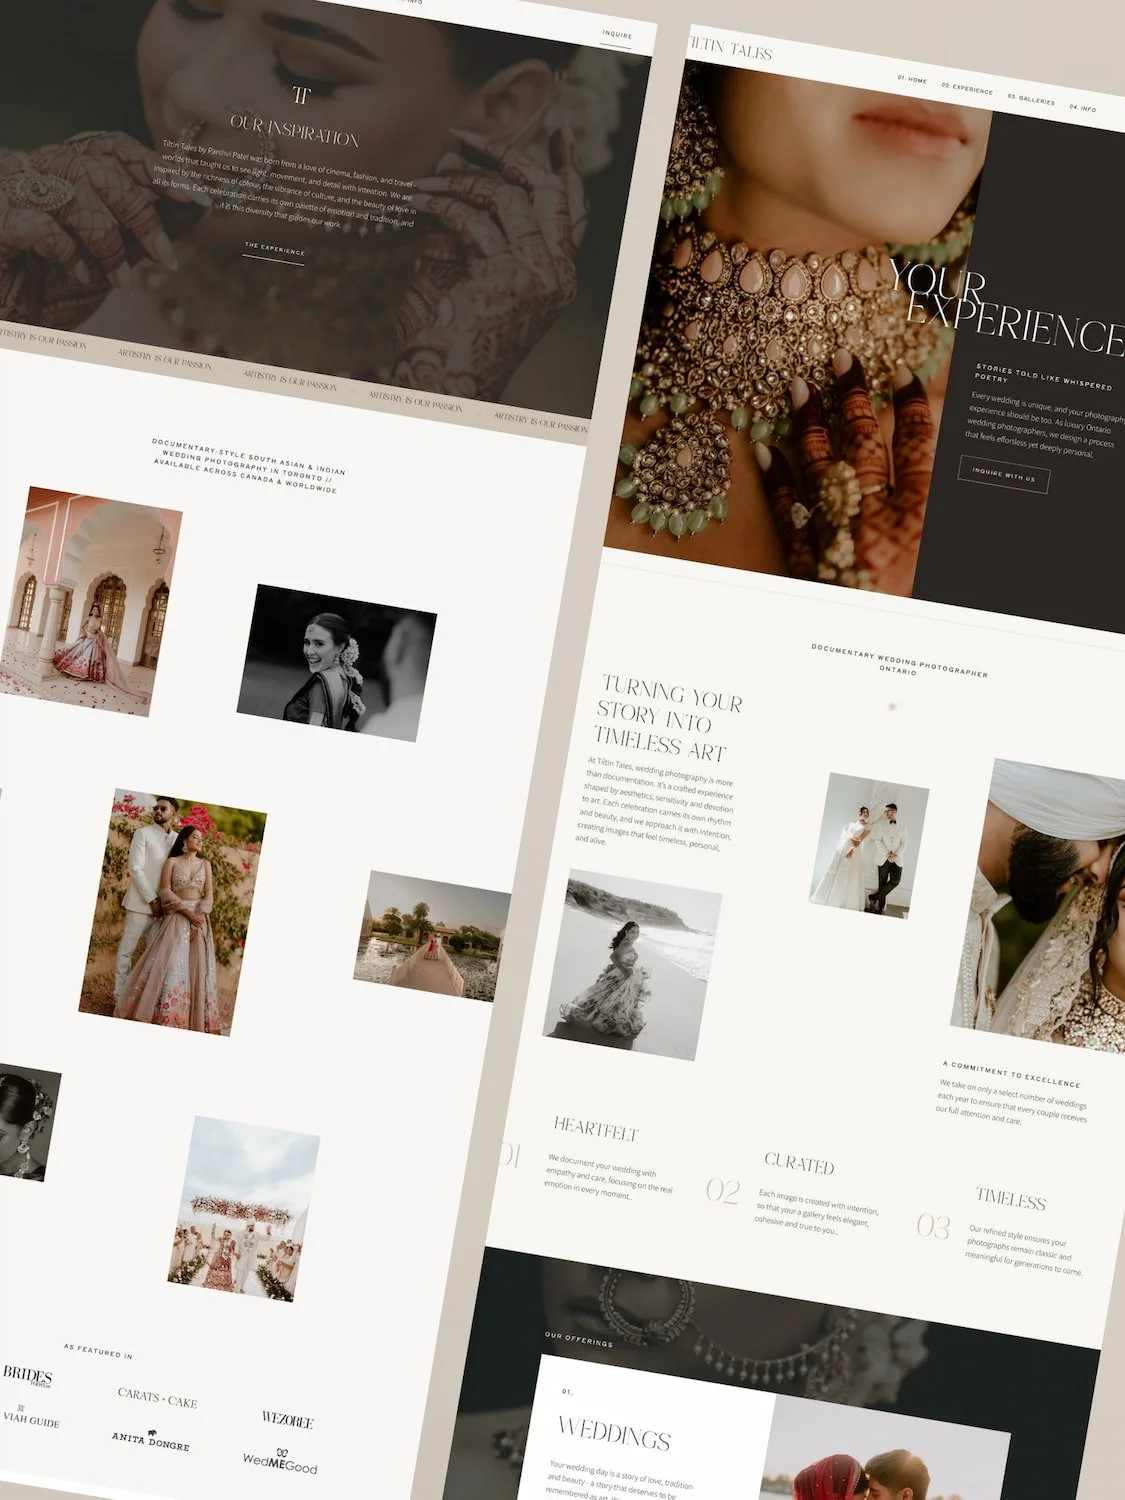
Task: Click the Inquire With Us button
Action: coord(1003,475)
